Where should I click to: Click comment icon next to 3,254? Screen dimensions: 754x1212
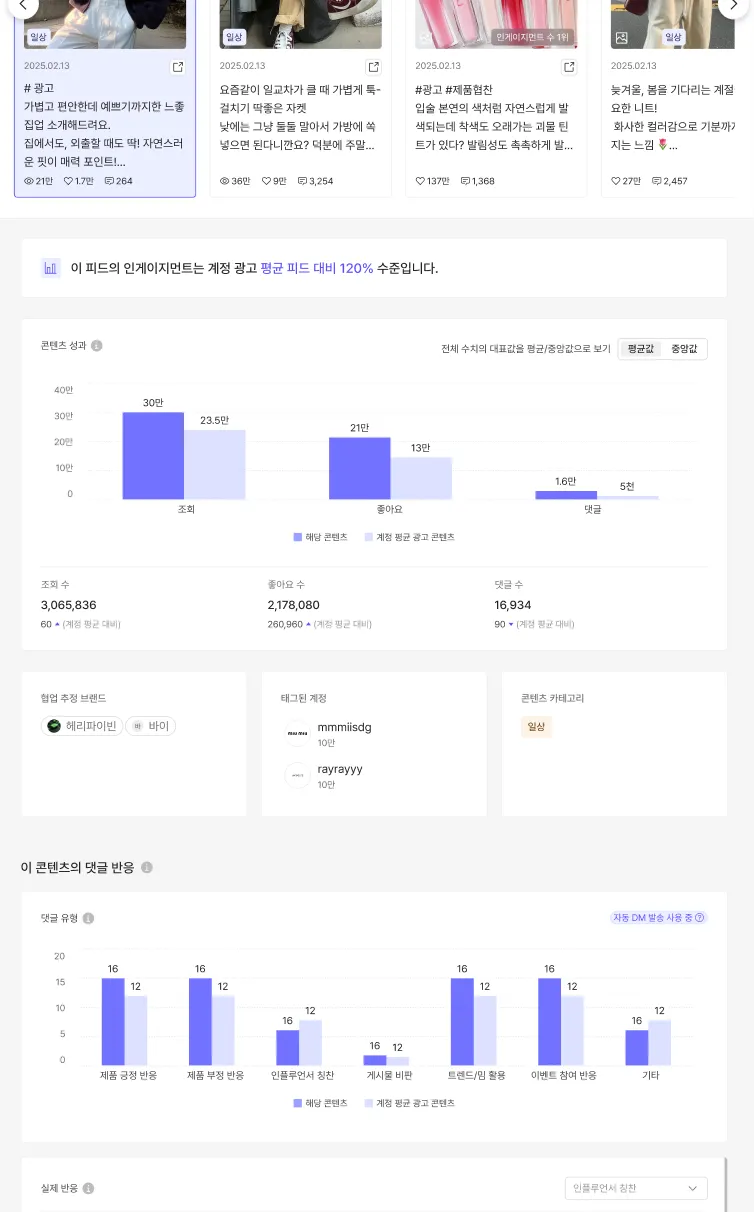(302, 181)
